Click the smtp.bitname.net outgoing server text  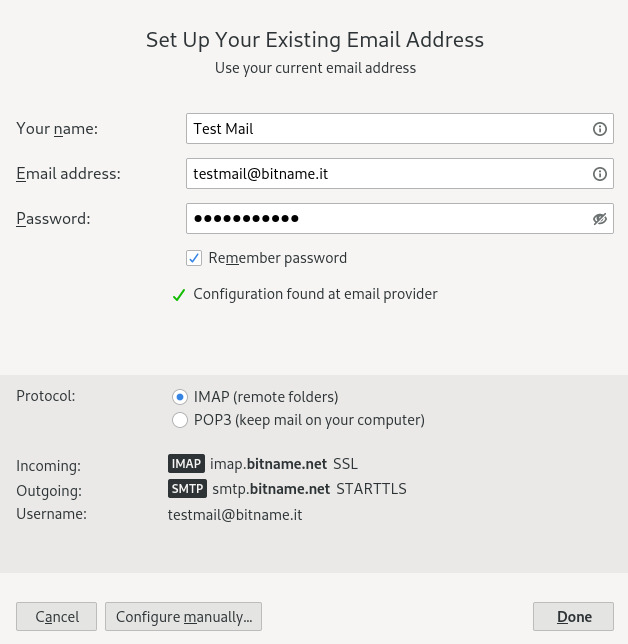tap(271, 489)
